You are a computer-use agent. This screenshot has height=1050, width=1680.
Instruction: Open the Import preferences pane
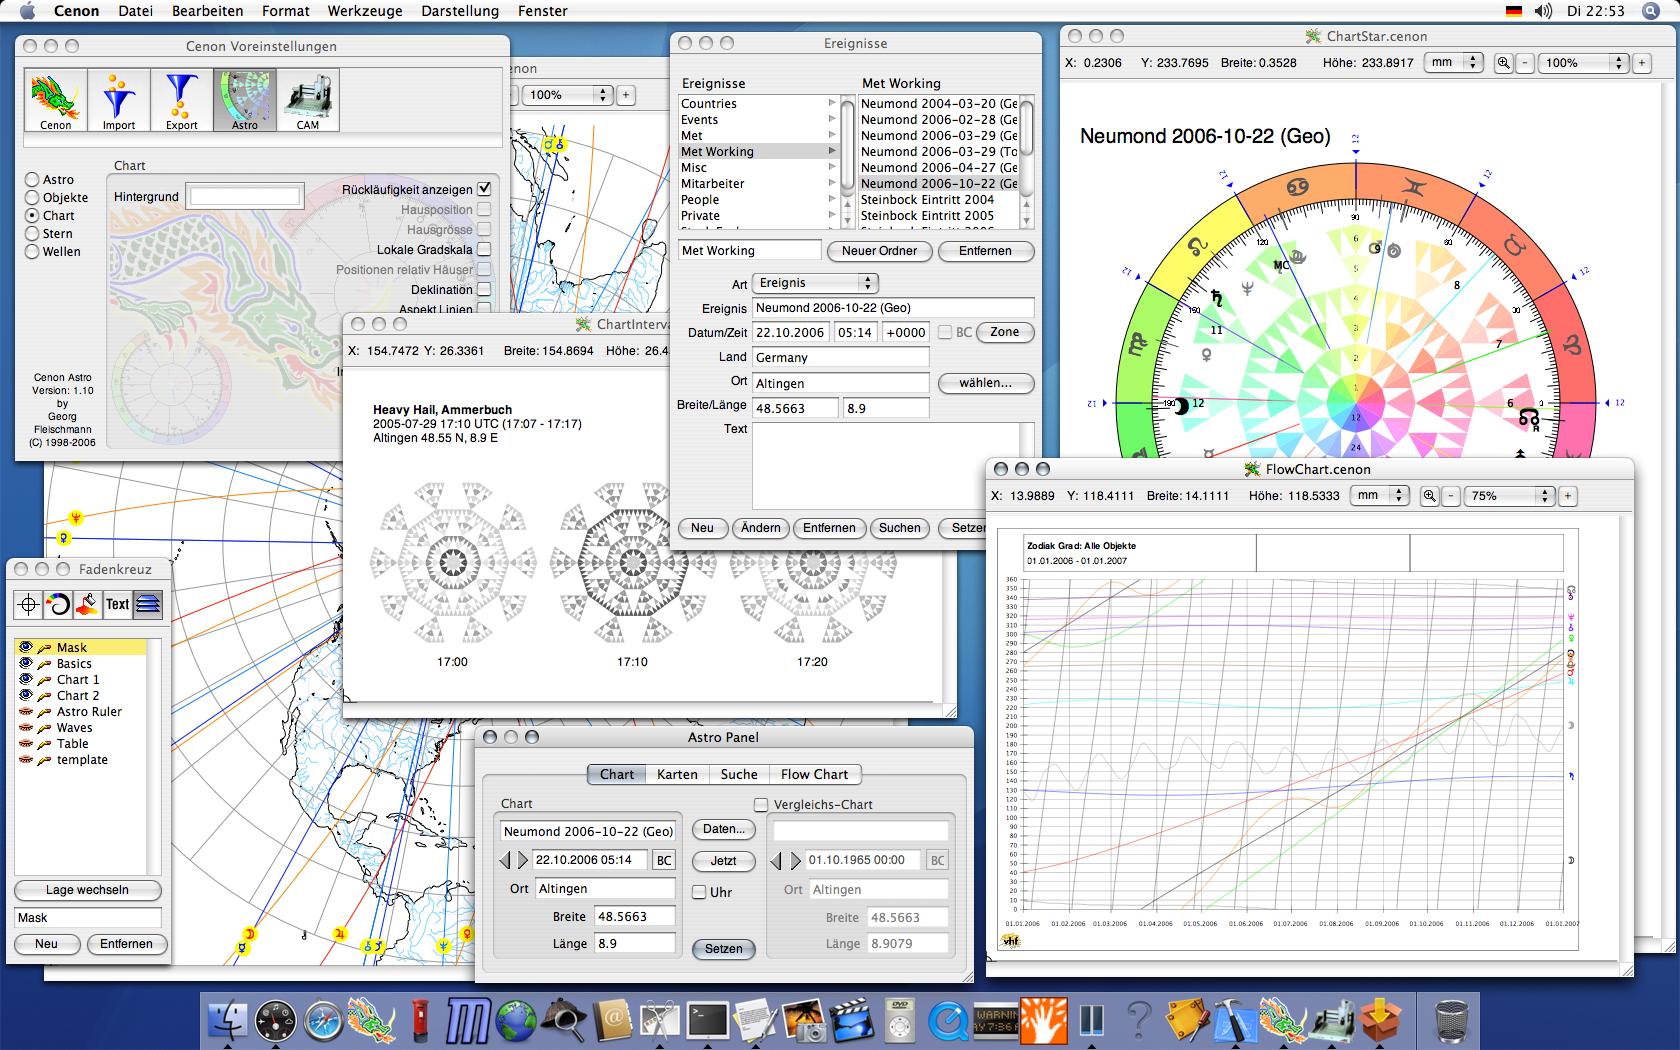118,100
